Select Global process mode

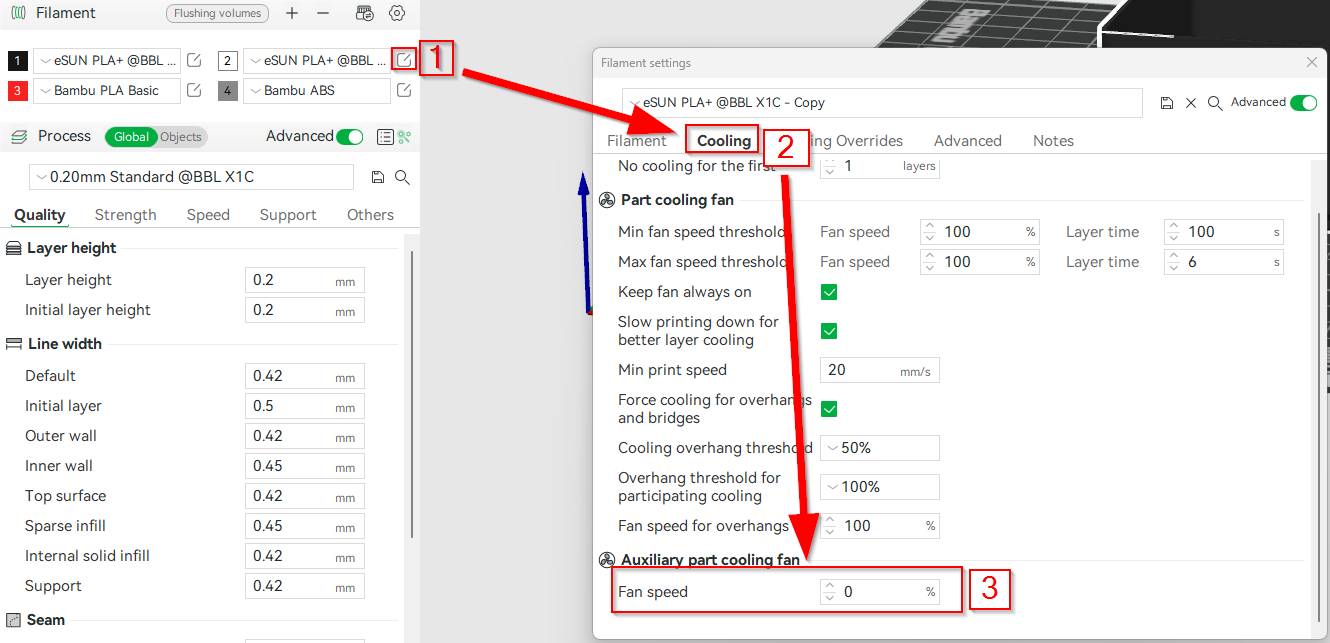[x=131, y=137]
